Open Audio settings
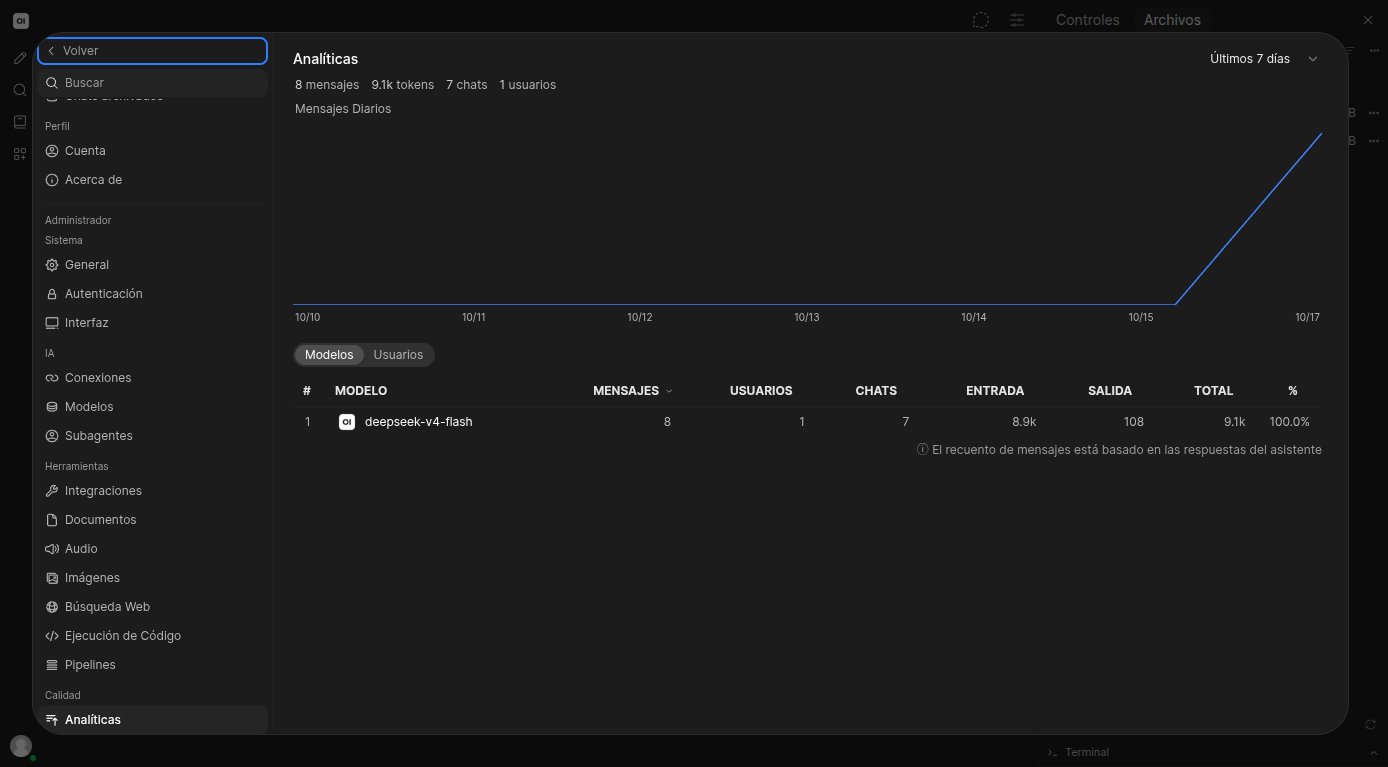Screen dimensions: 1388x767 (x=152, y=549)
